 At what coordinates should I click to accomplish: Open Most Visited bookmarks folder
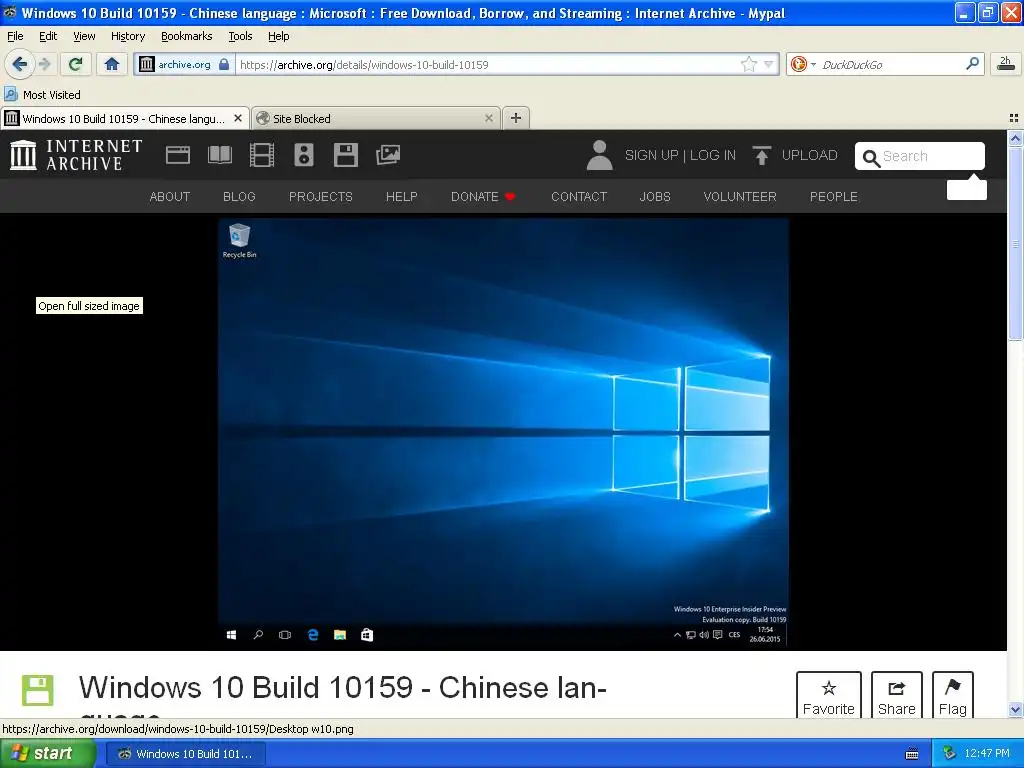point(42,95)
